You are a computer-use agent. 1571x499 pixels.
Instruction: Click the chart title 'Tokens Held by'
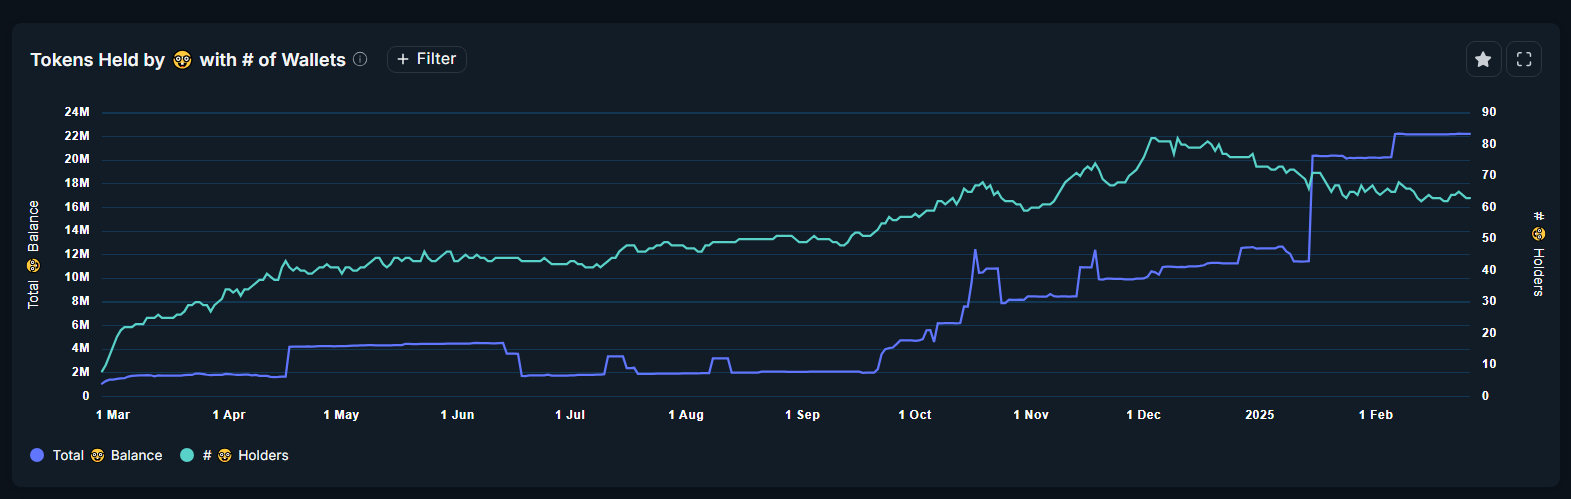click(98, 60)
